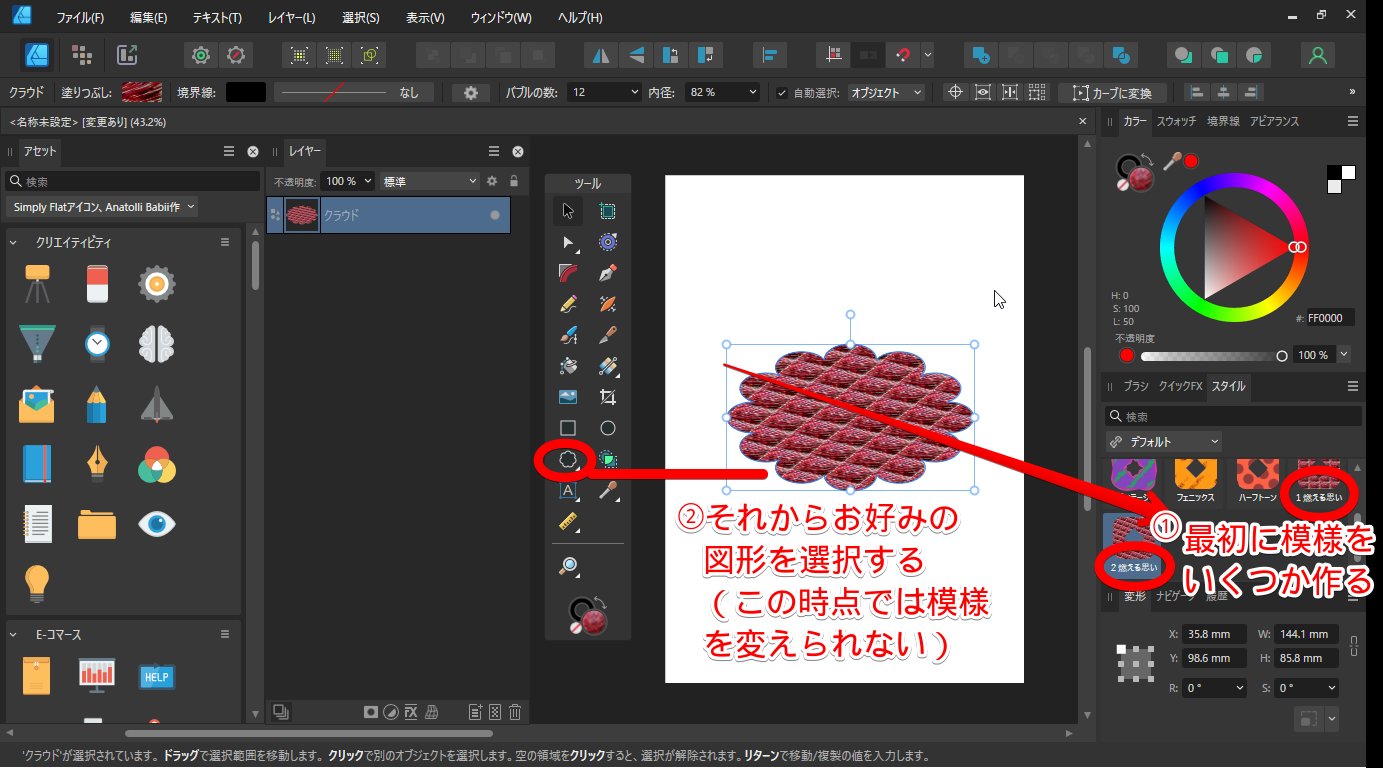Image resolution: width=1383 pixels, height=768 pixels.
Task: Open the デフォルト style category dropdown
Action: click(x=1164, y=442)
